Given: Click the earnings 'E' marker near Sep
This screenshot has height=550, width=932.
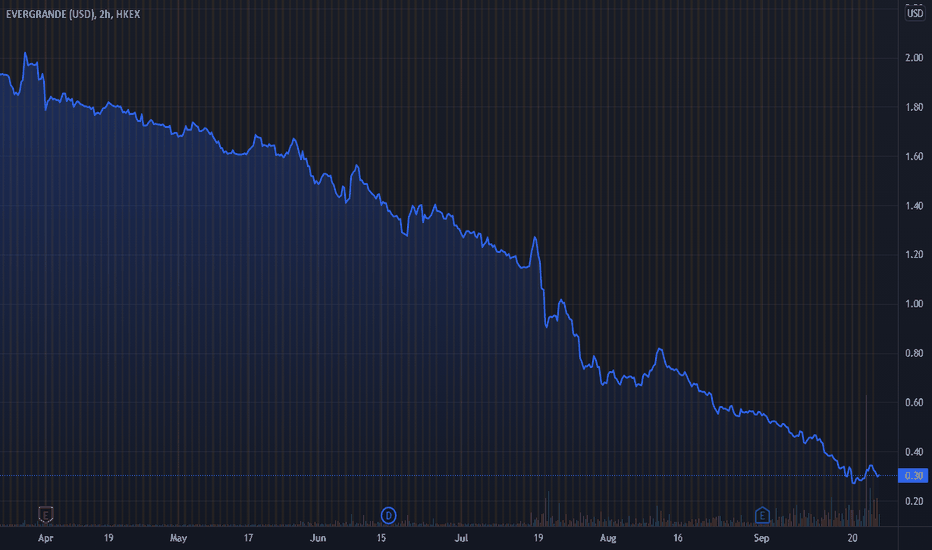Looking at the screenshot, I should (762, 515).
